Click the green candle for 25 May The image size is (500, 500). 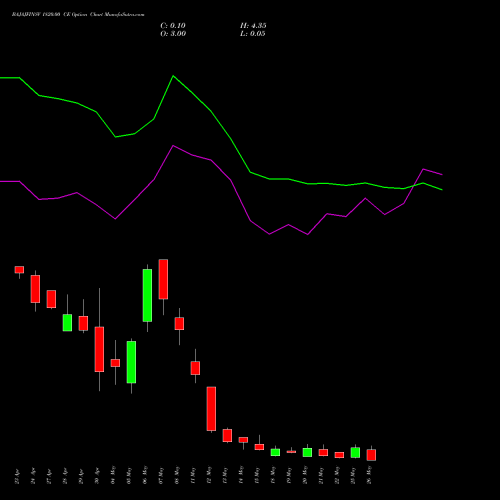click(x=355, y=452)
